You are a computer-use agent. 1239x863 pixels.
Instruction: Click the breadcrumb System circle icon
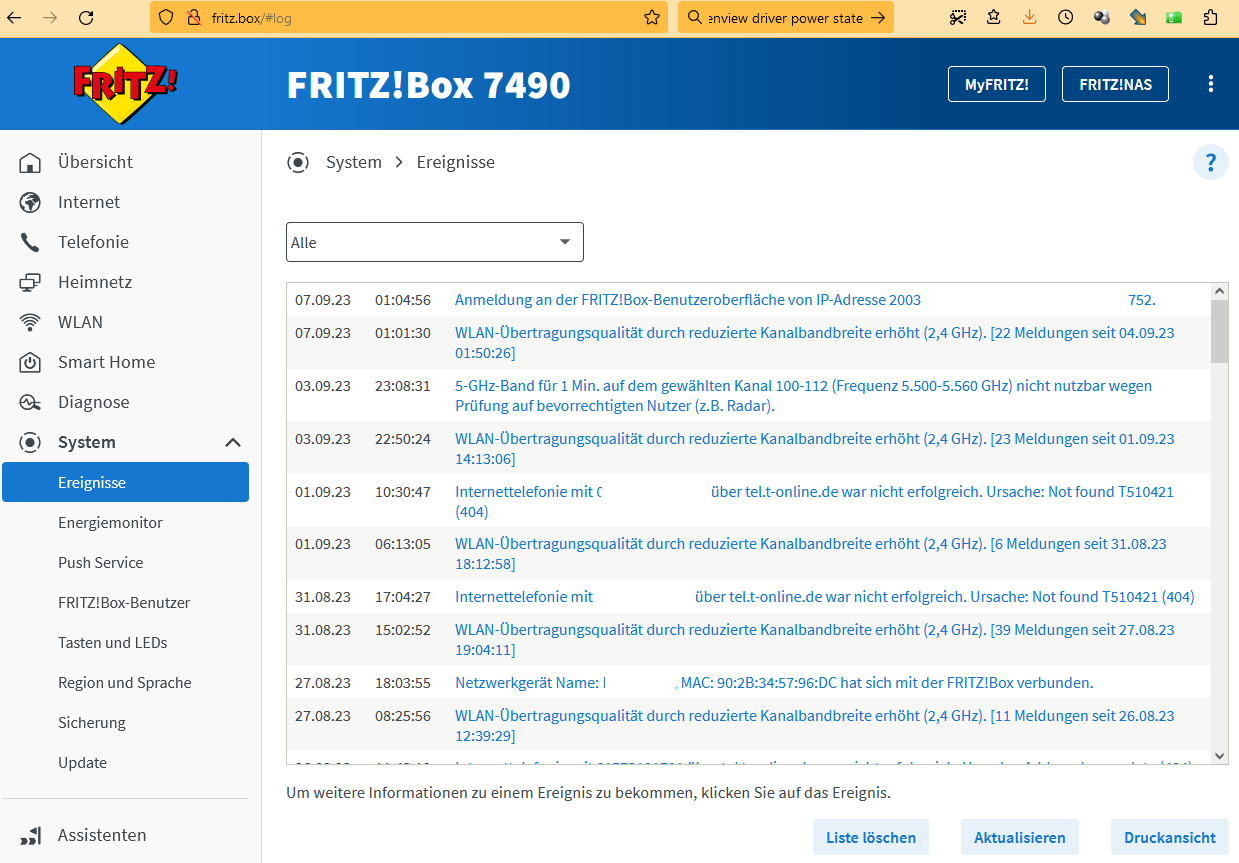pyautogui.click(x=298, y=162)
